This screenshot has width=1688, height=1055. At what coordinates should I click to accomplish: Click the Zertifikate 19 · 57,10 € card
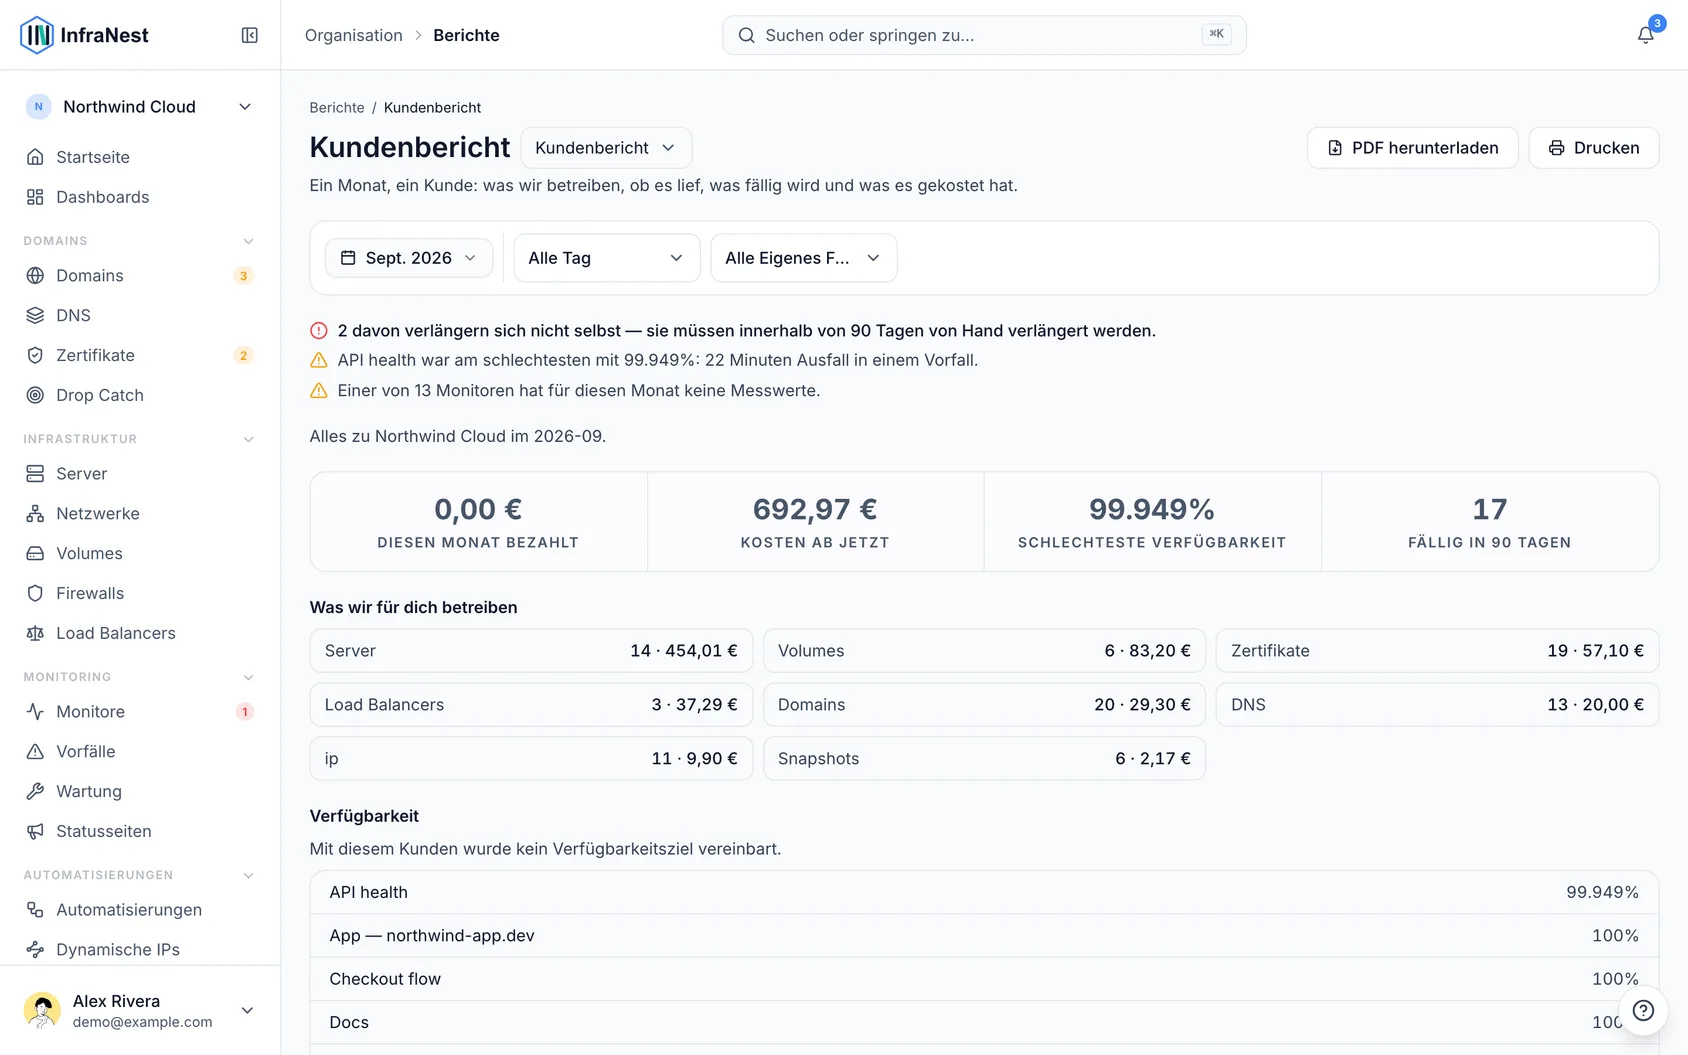coord(1437,651)
